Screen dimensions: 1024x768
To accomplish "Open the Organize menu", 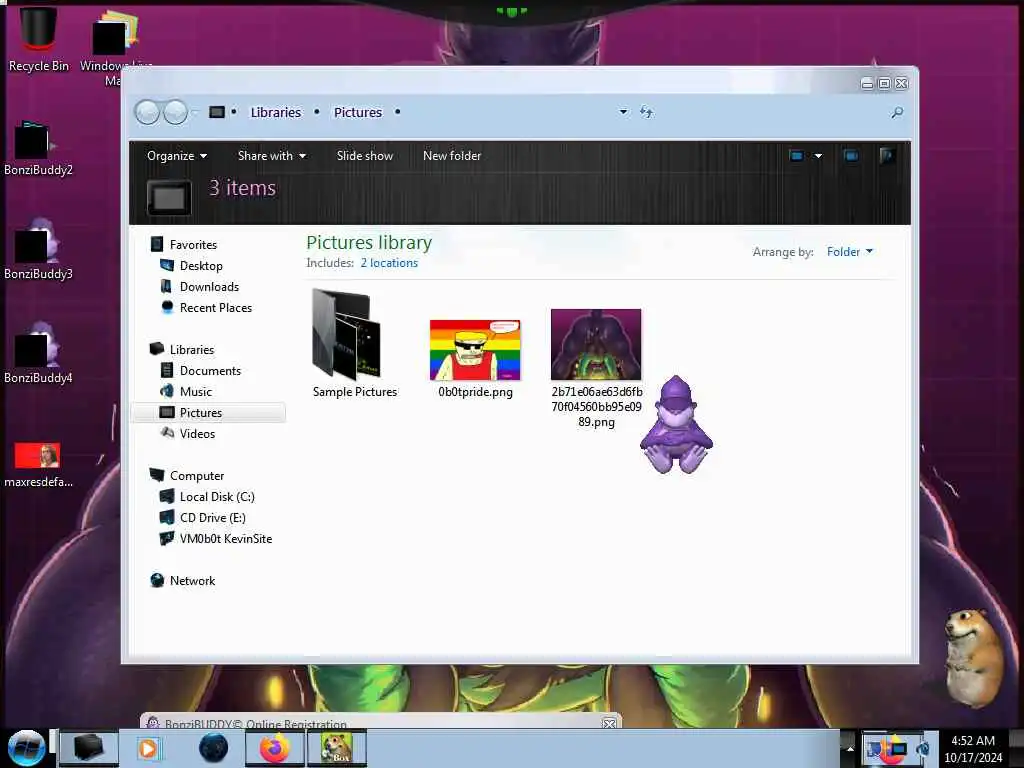I will click(x=176, y=155).
